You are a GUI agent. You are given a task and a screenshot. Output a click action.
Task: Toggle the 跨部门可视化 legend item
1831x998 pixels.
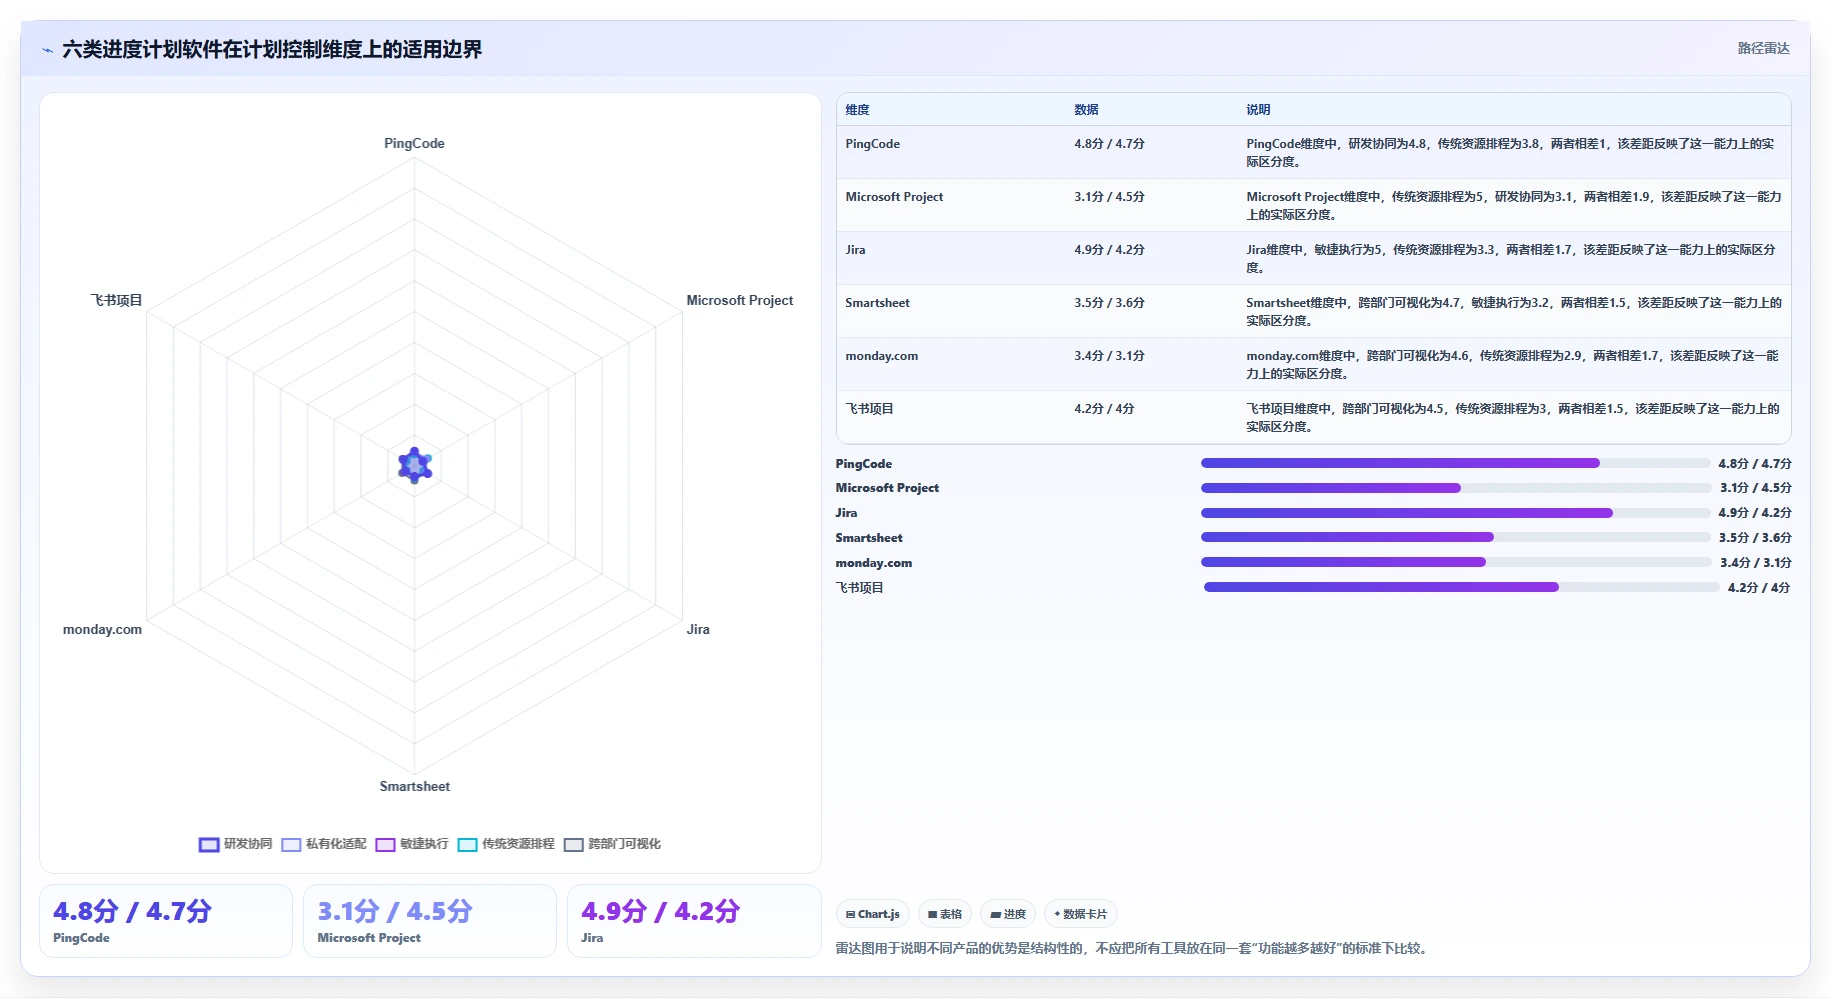612,844
